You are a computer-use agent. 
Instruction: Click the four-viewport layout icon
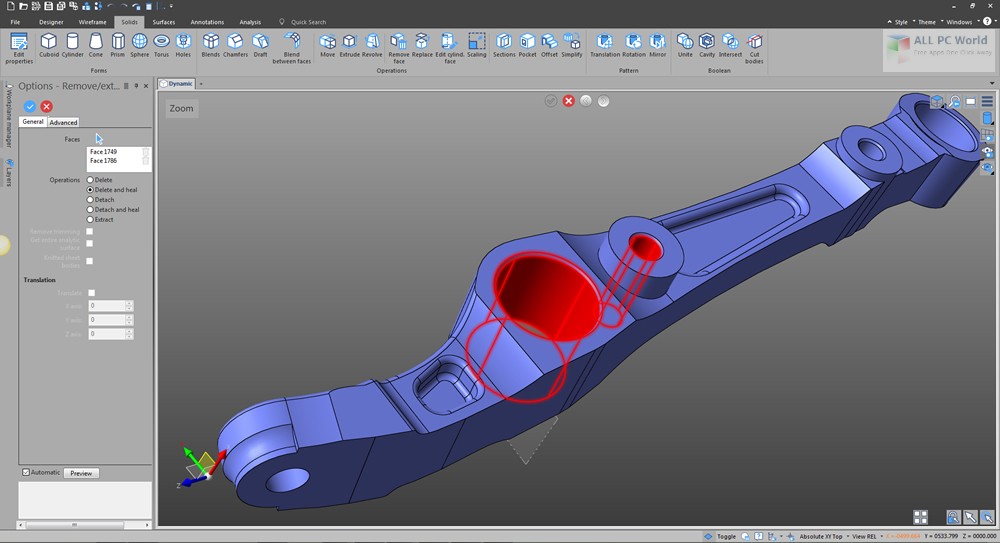click(x=920, y=517)
